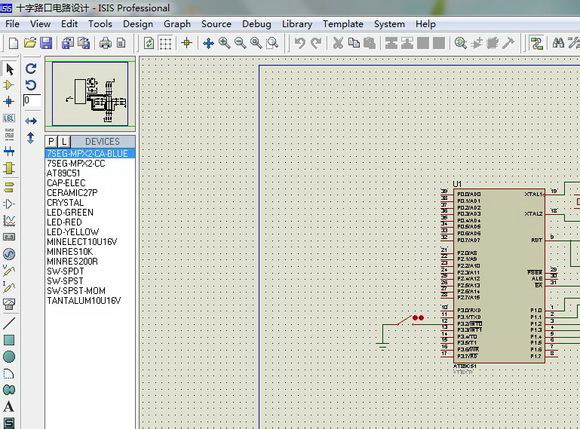Select the 2D Graphics Text tool
This screenshot has width=580, height=429.
point(9,407)
